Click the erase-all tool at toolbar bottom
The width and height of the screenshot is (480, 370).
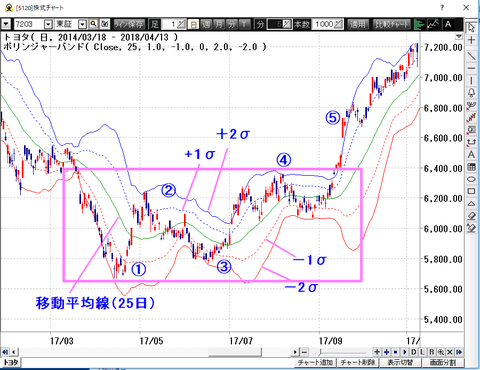[471, 228]
